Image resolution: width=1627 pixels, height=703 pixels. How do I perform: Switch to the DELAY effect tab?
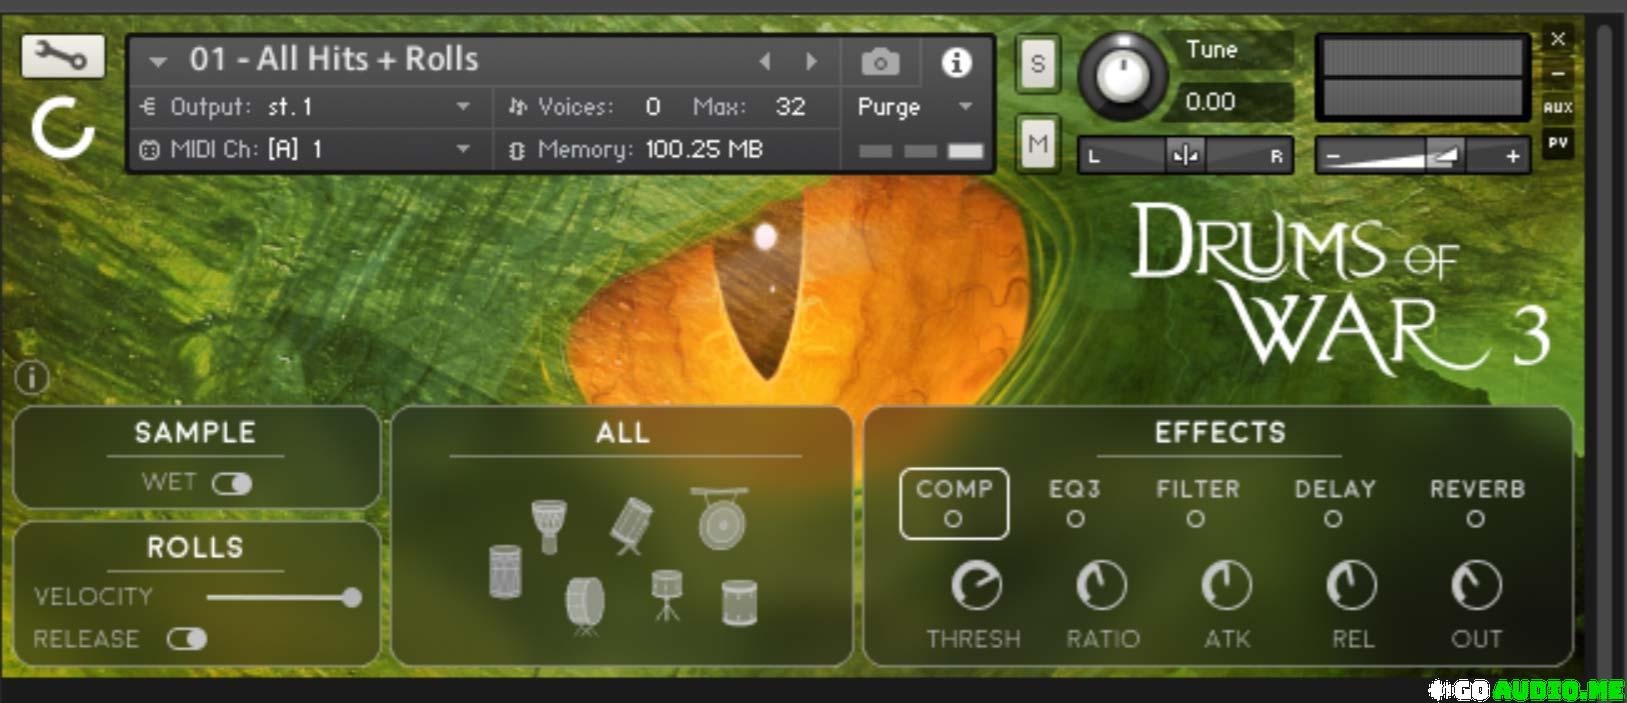(1335, 489)
